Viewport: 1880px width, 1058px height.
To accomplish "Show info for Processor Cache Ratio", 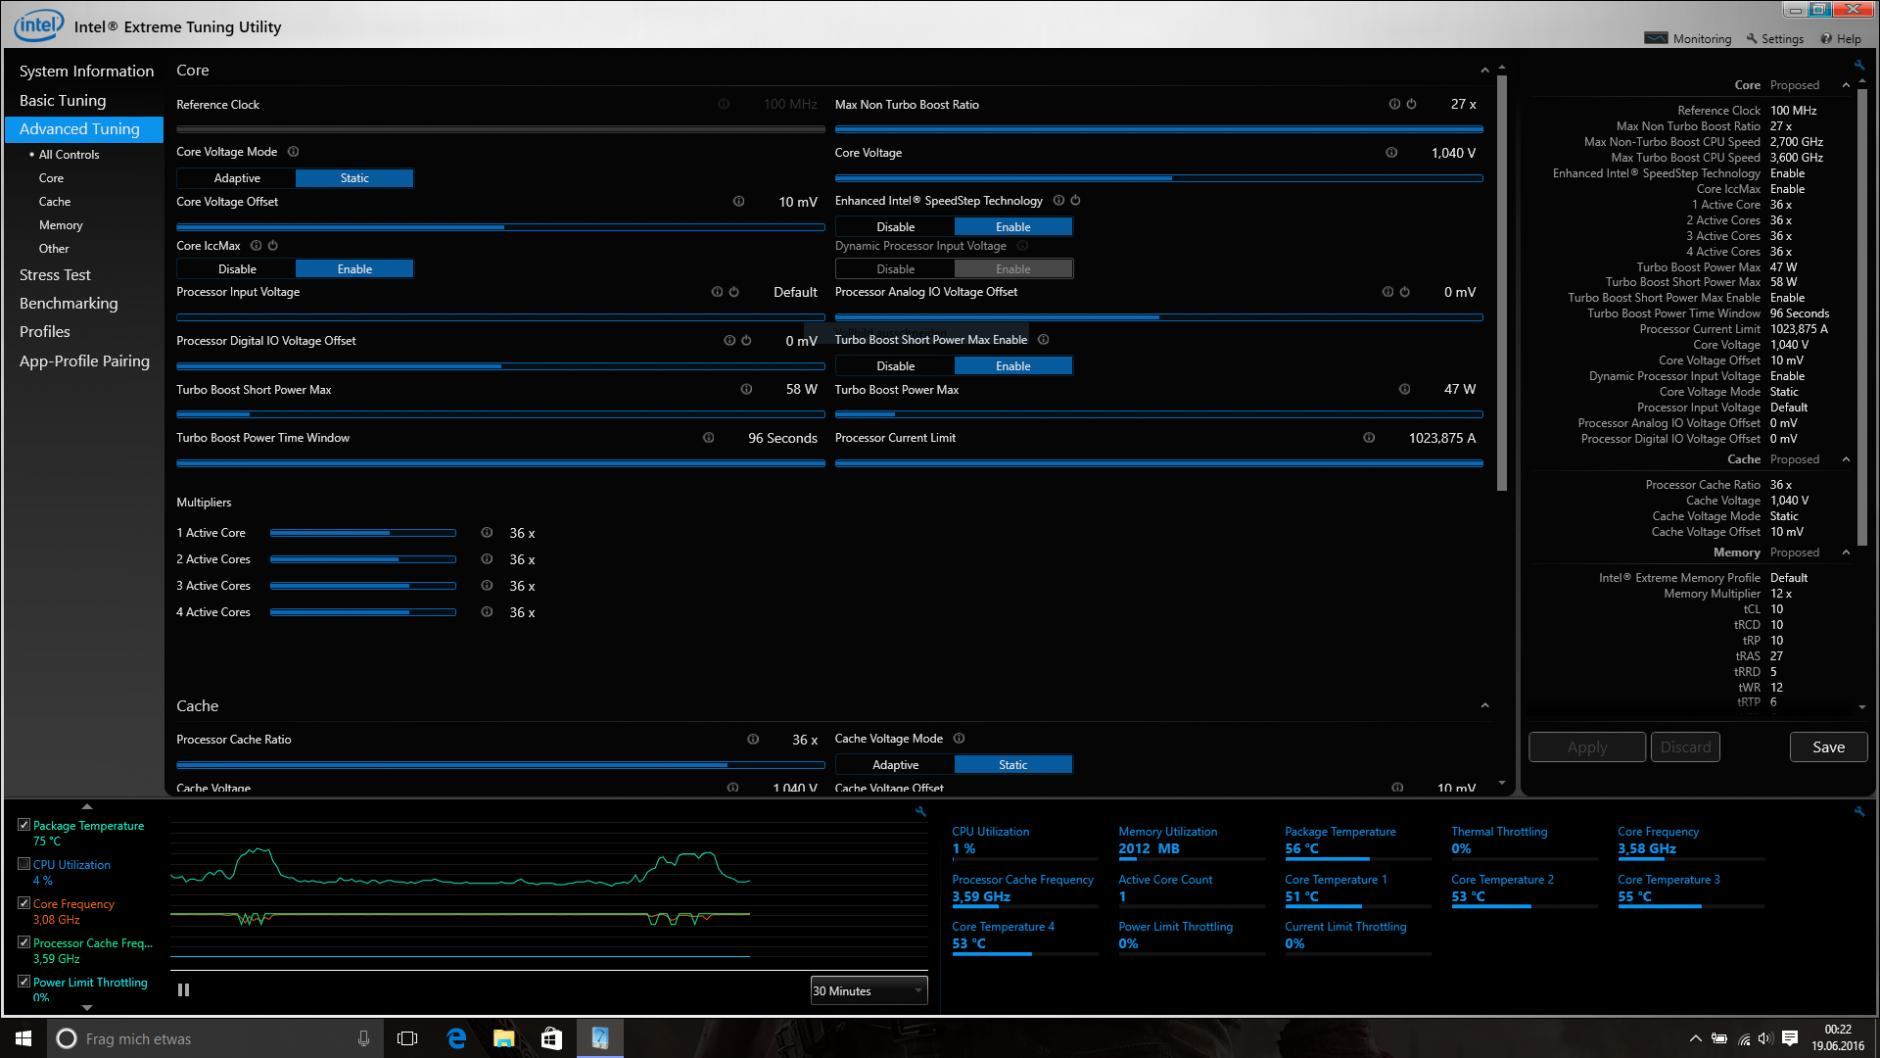I will coord(753,739).
